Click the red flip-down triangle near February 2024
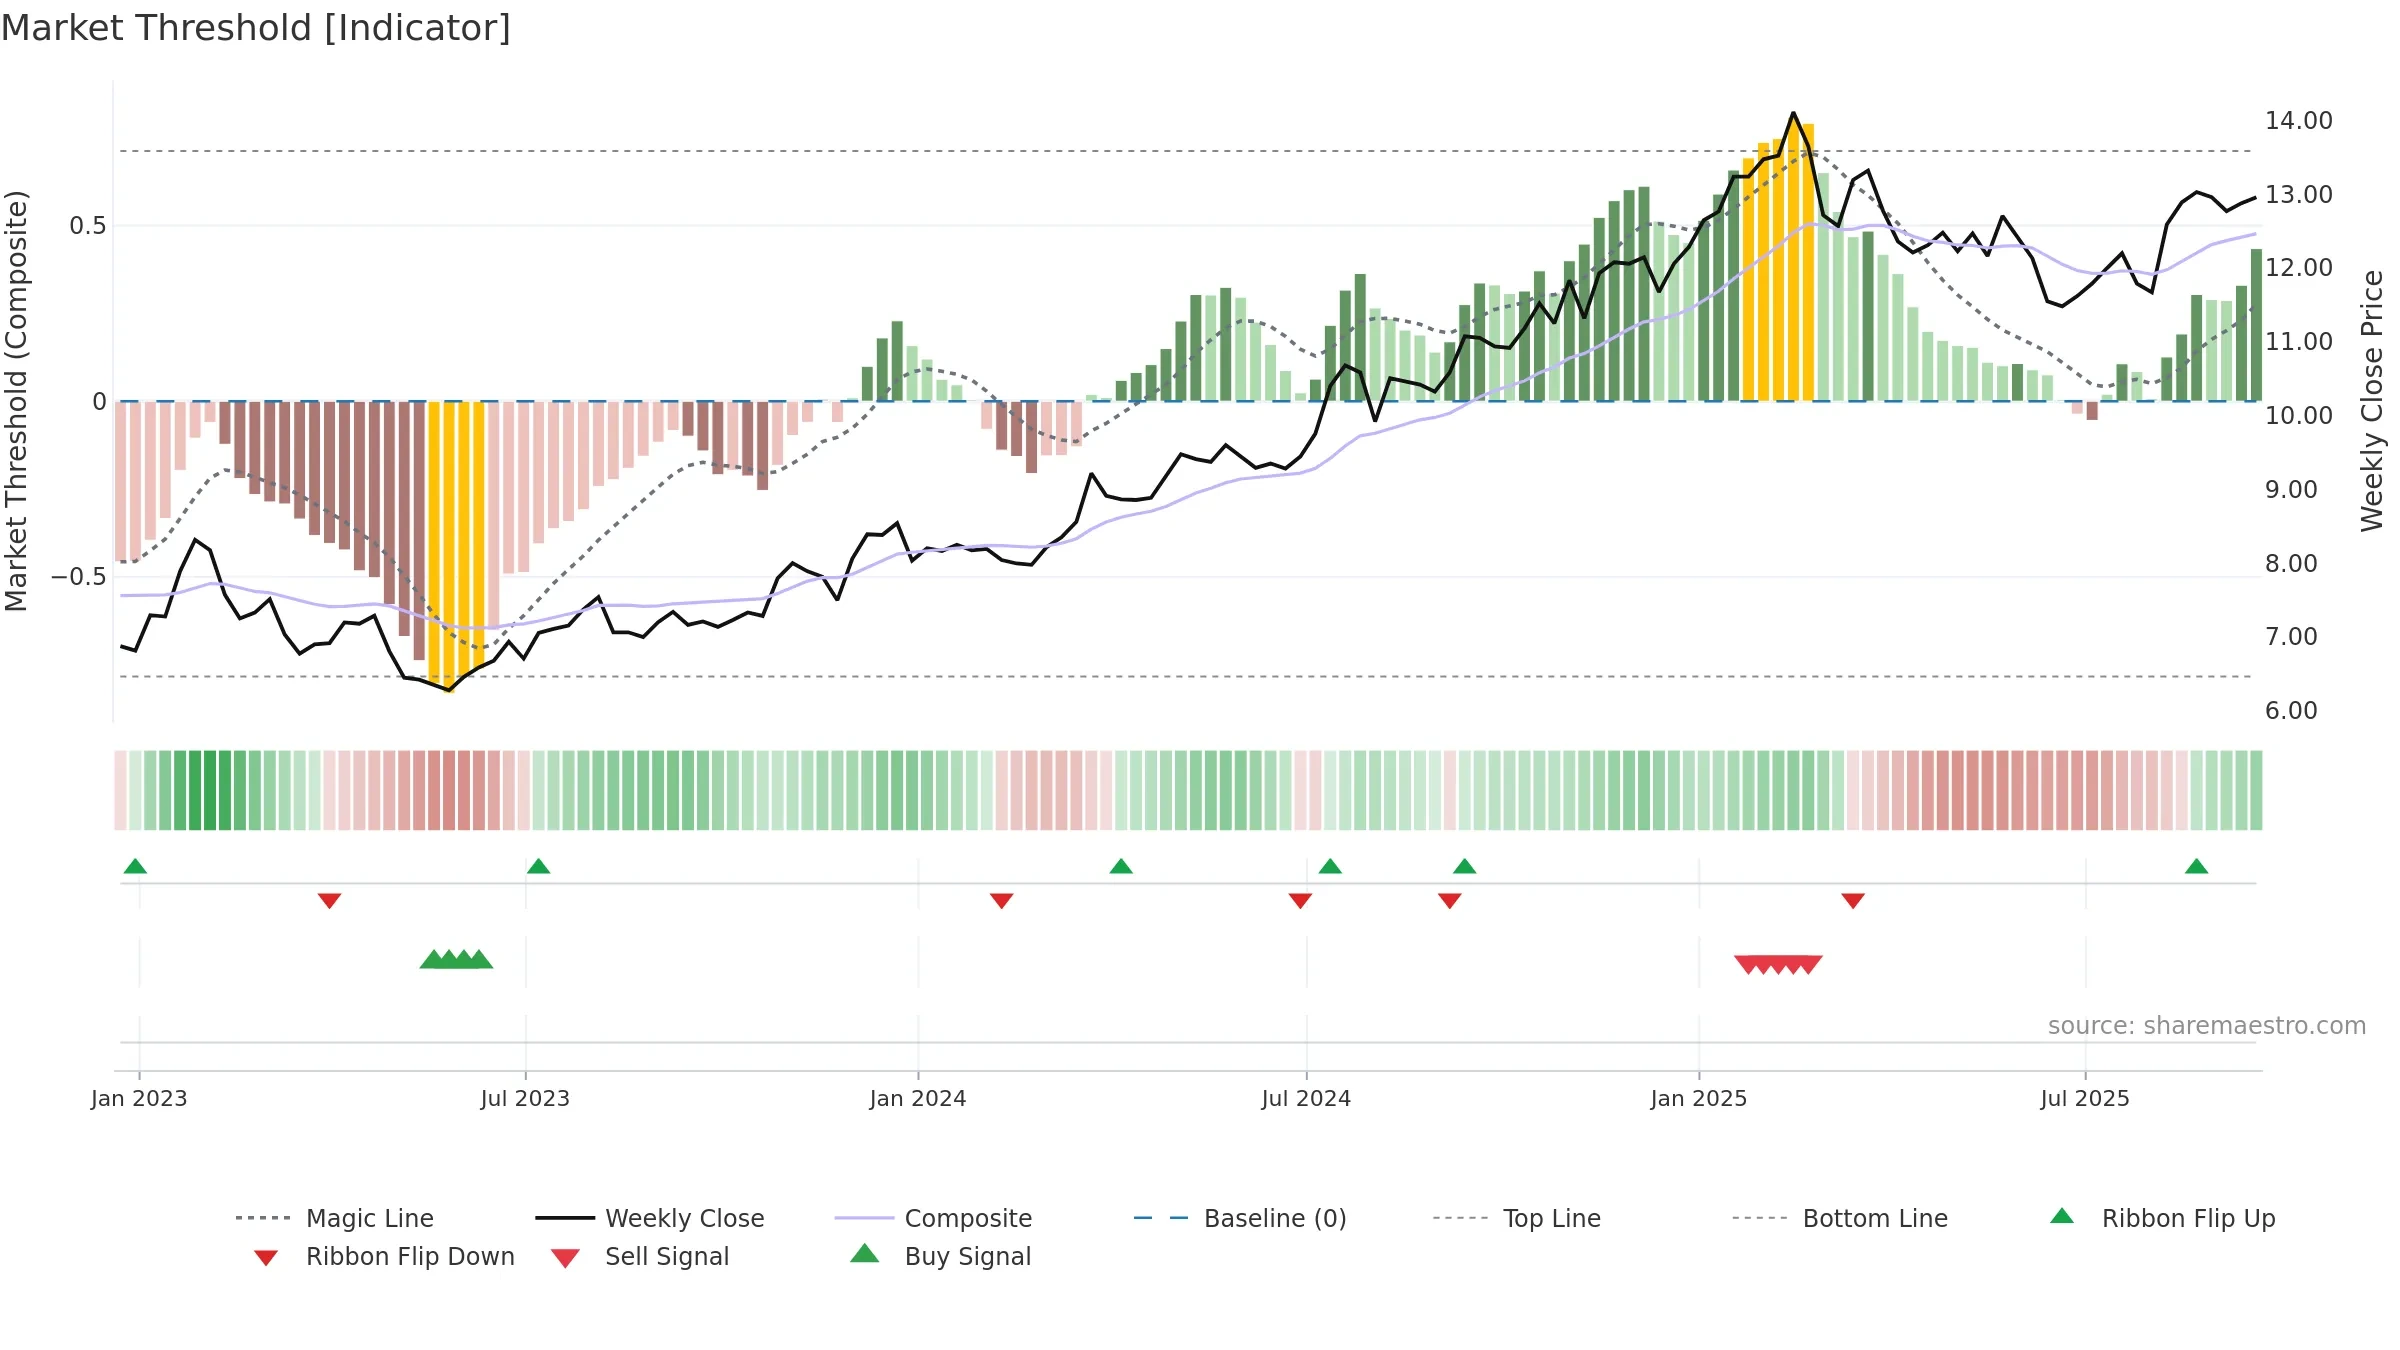 (x=1001, y=901)
